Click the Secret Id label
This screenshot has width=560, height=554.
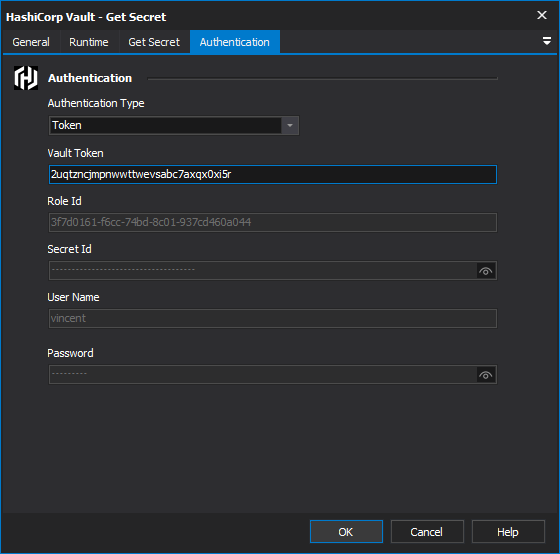click(69, 249)
